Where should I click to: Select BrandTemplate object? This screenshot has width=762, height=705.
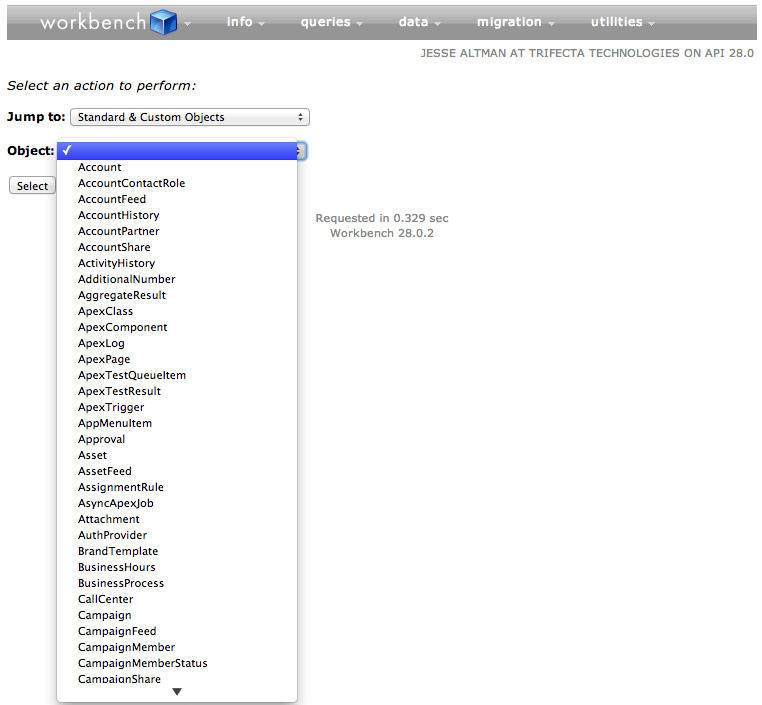[x=177, y=551]
